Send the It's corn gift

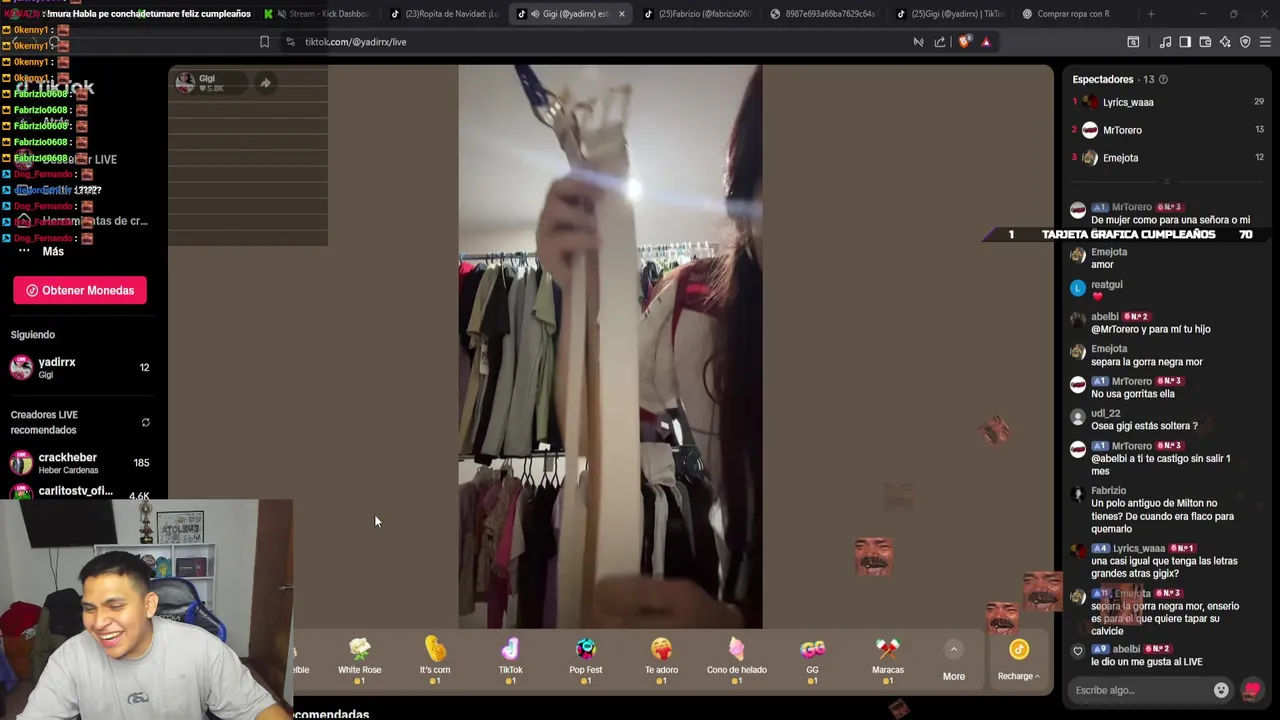pos(435,660)
